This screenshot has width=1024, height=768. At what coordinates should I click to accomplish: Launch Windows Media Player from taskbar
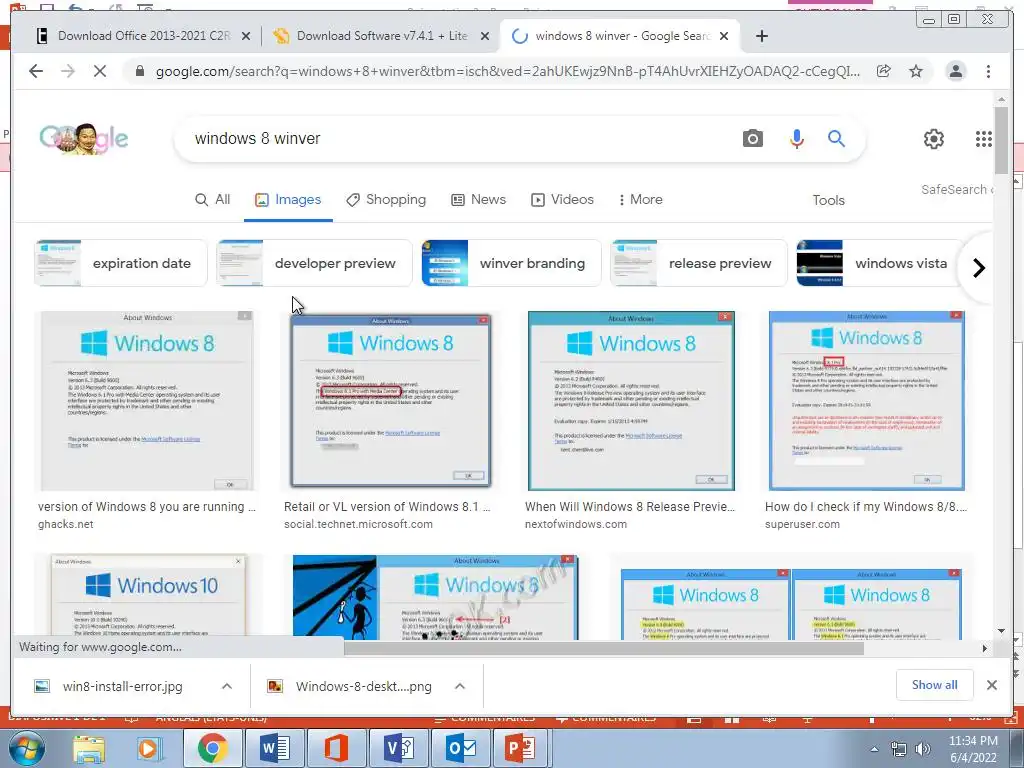pos(149,748)
